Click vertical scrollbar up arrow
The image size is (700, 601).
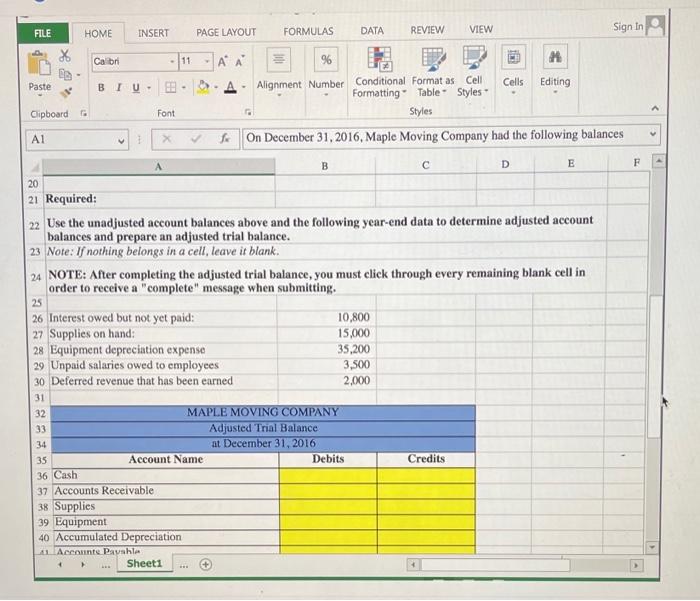[658, 160]
